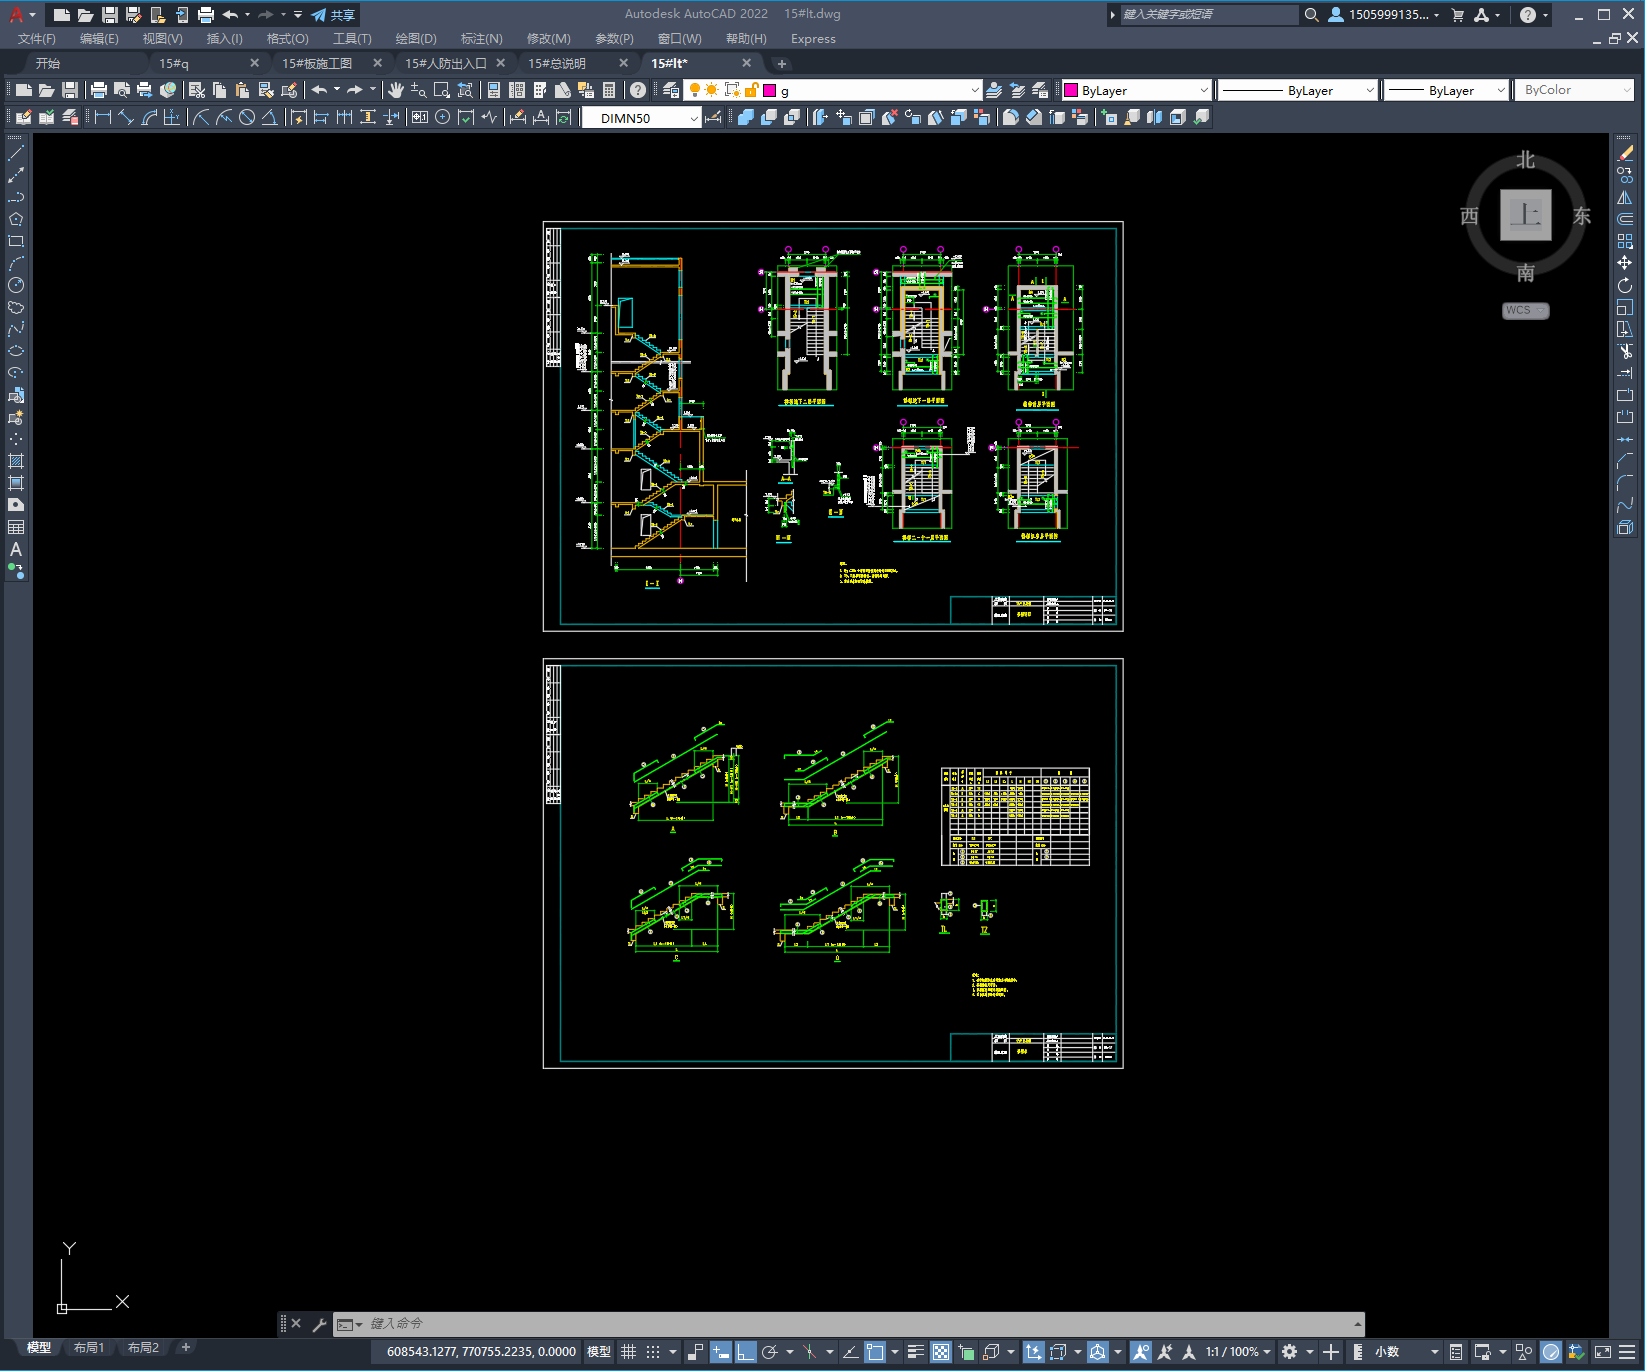Toggle transparency display in status bar
Image resolution: width=1645 pixels, height=1371 pixels.
[x=941, y=1352]
